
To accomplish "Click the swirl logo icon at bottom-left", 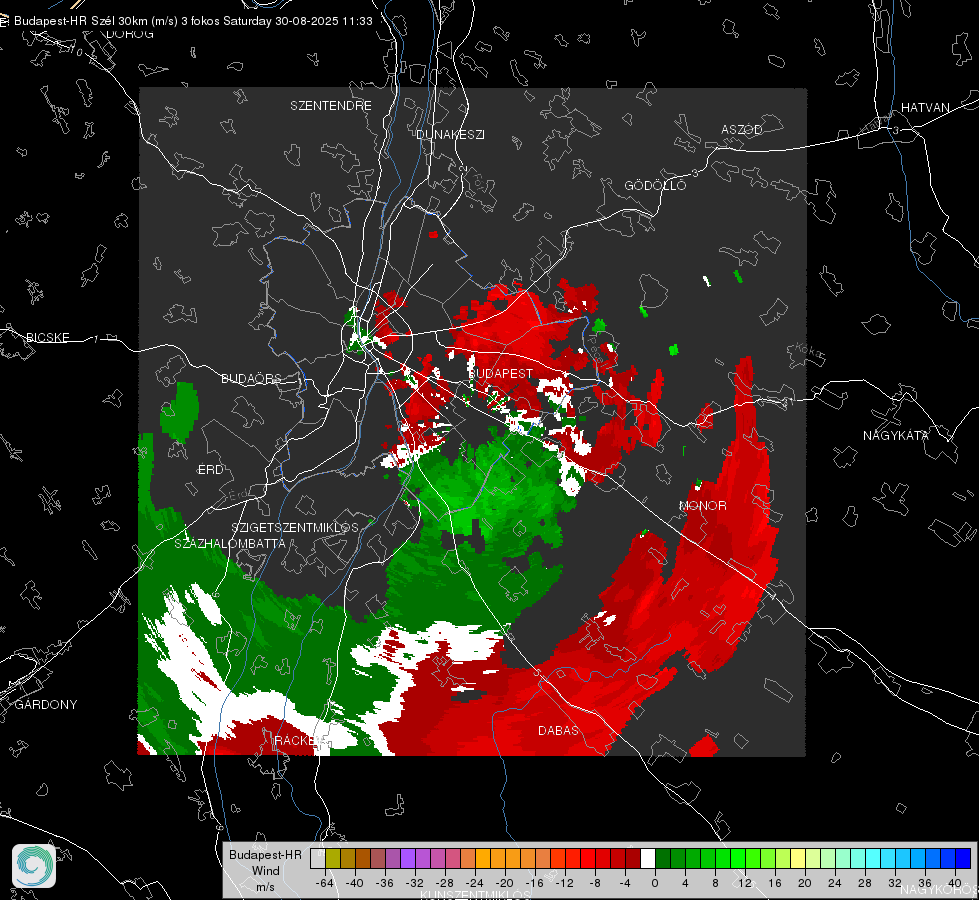I will click(x=34, y=866).
